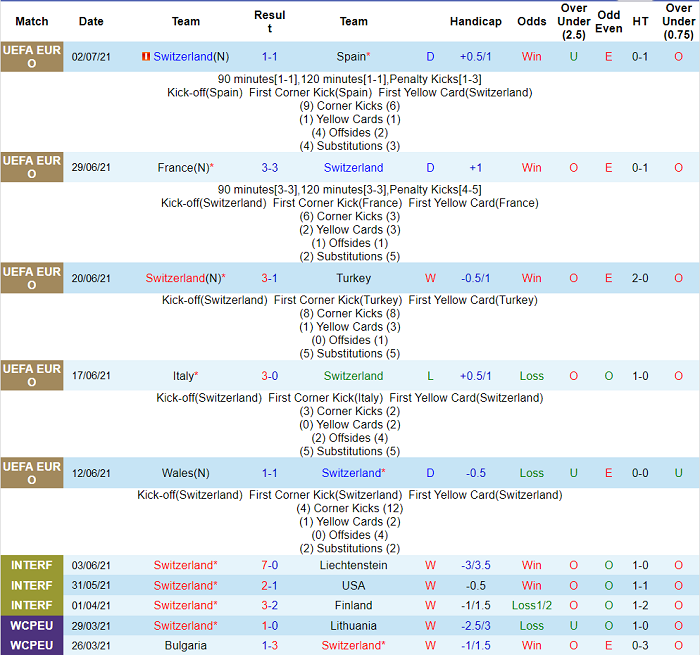Viewport: 700px width, 655px height.
Task: Select the Wales(N) team link
Action: pyautogui.click(x=185, y=473)
